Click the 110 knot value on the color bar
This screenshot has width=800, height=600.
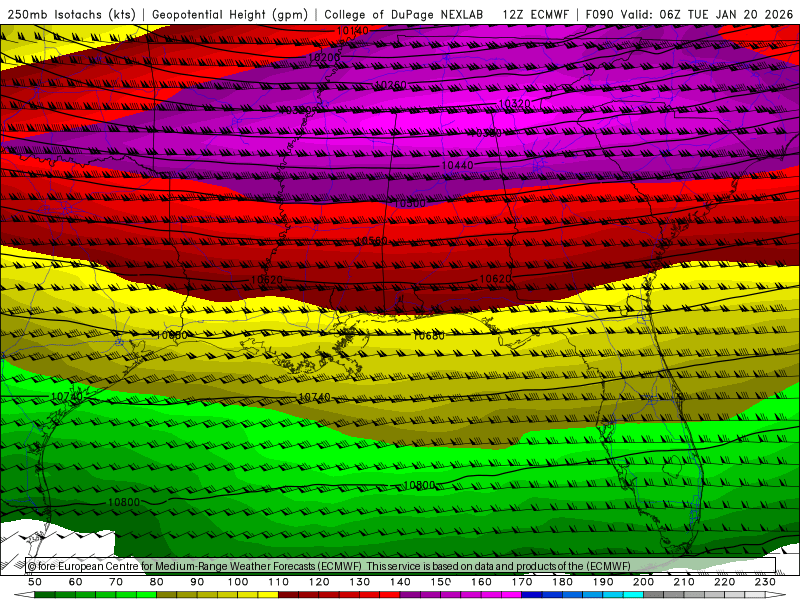[279, 582]
